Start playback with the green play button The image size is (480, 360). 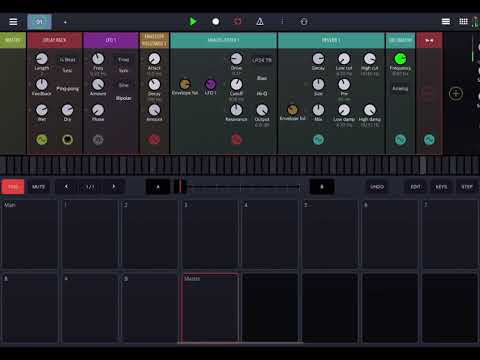pyautogui.click(x=193, y=22)
